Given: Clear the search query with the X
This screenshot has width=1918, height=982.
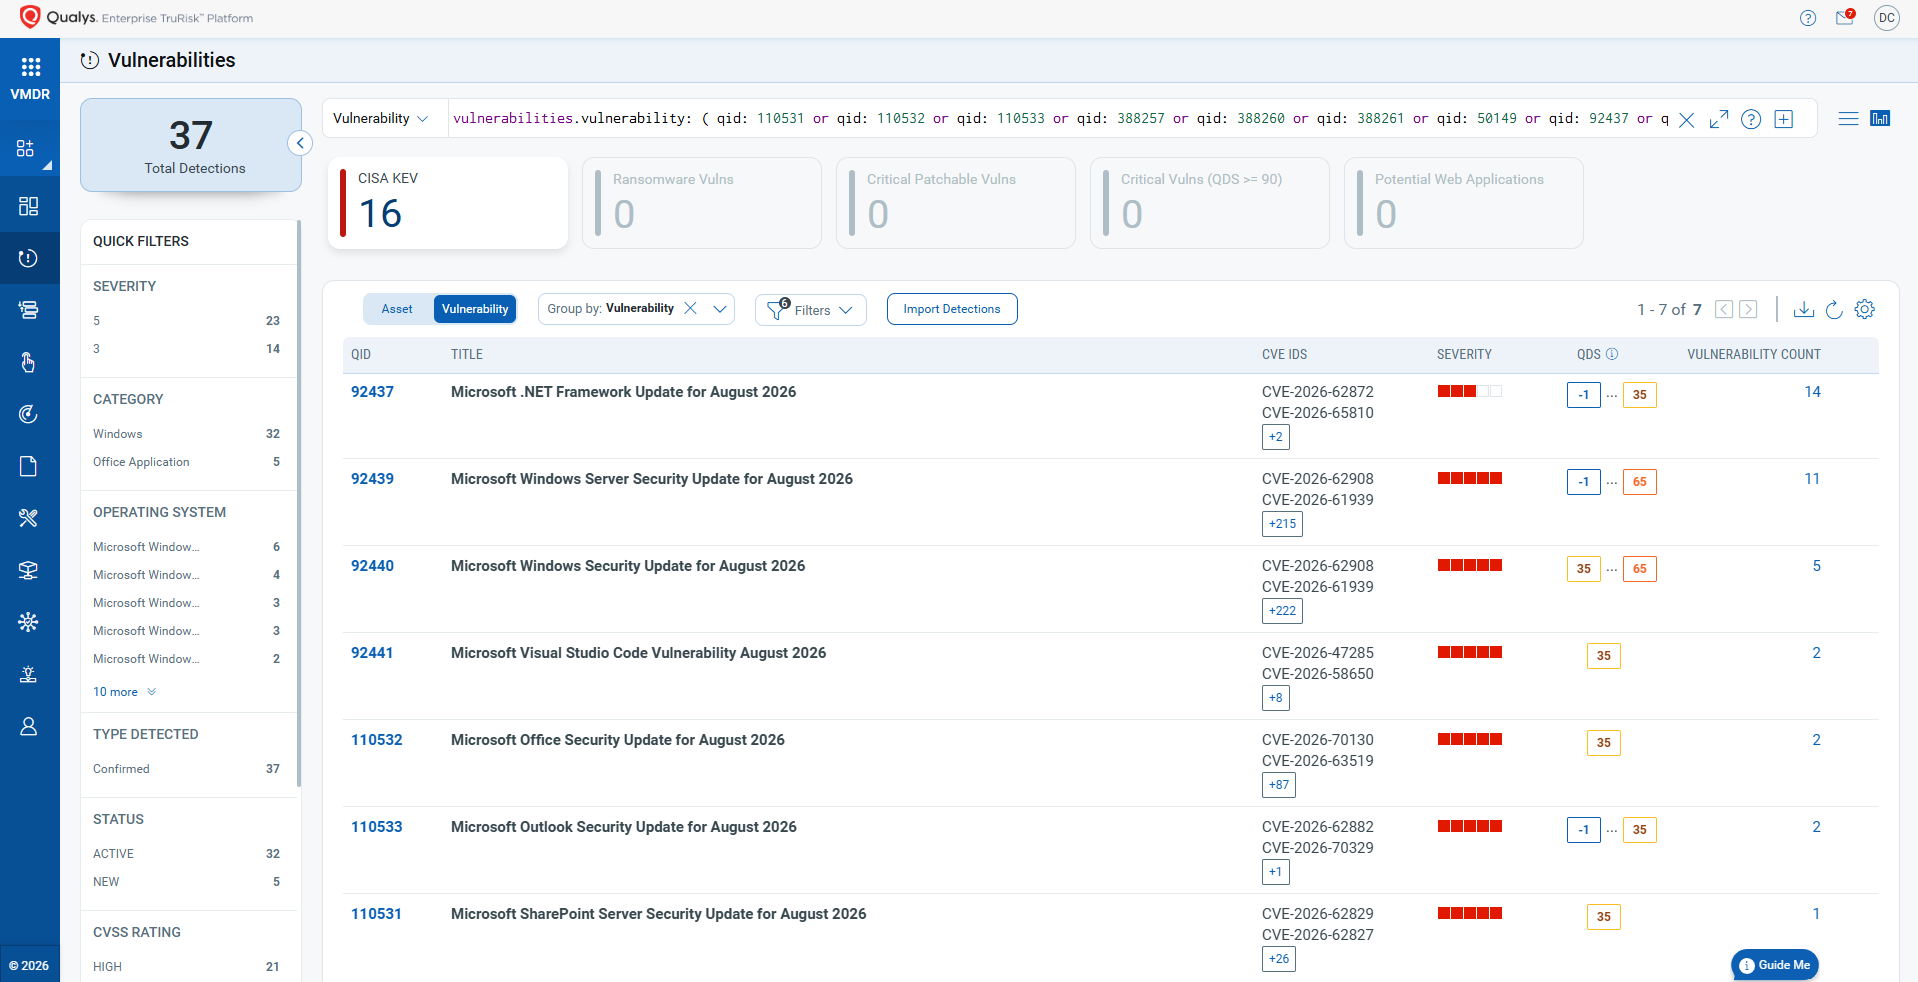Looking at the screenshot, I should pos(1687,120).
